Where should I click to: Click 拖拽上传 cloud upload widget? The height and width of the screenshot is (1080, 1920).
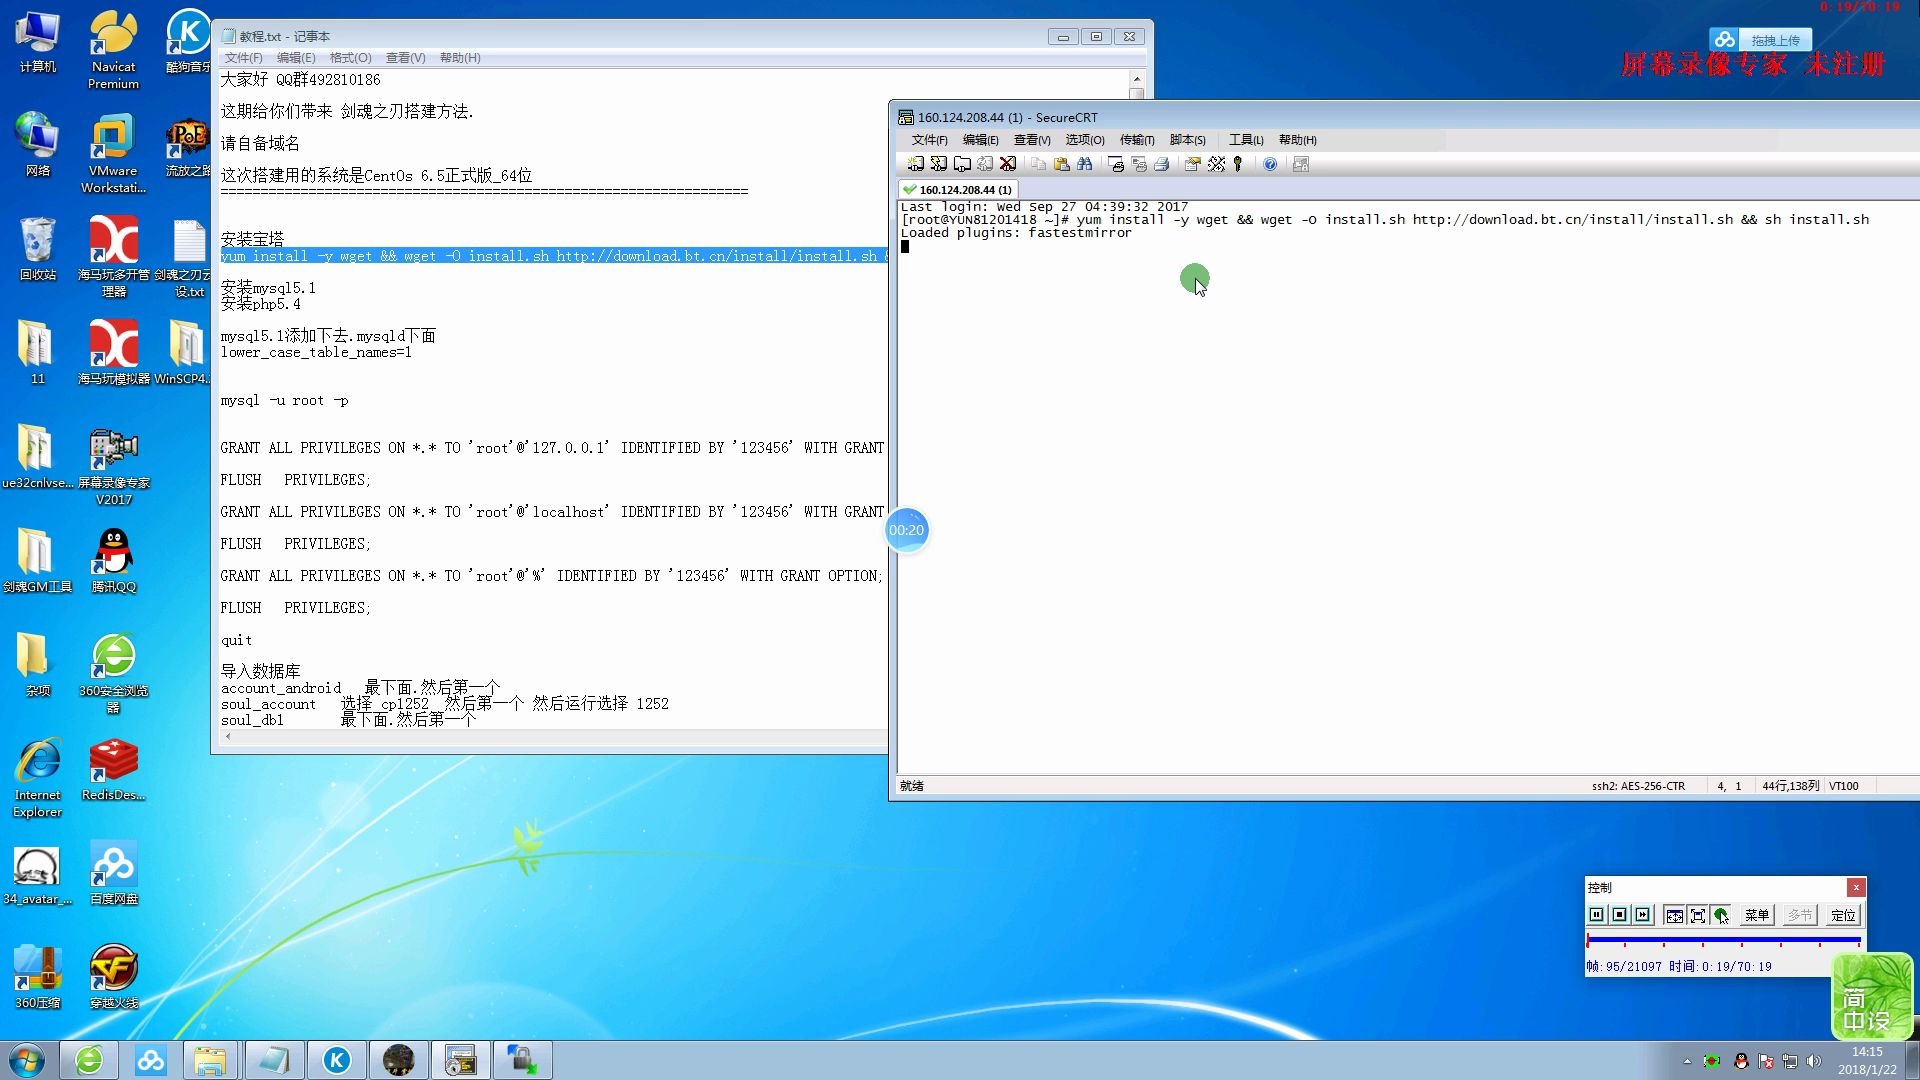click(x=1762, y=40)
